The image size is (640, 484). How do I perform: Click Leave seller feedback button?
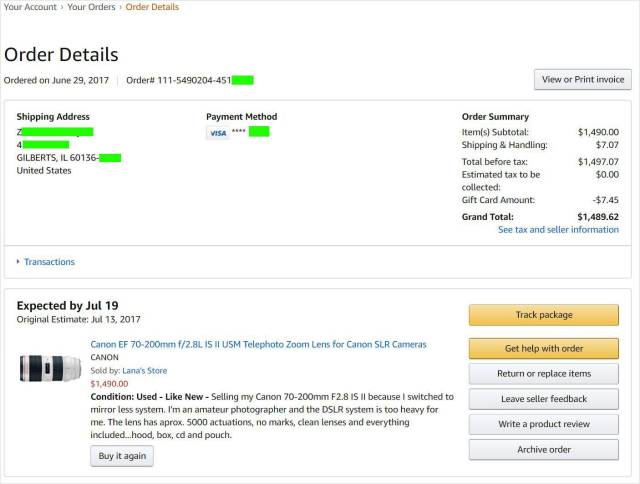pos(544,399)
